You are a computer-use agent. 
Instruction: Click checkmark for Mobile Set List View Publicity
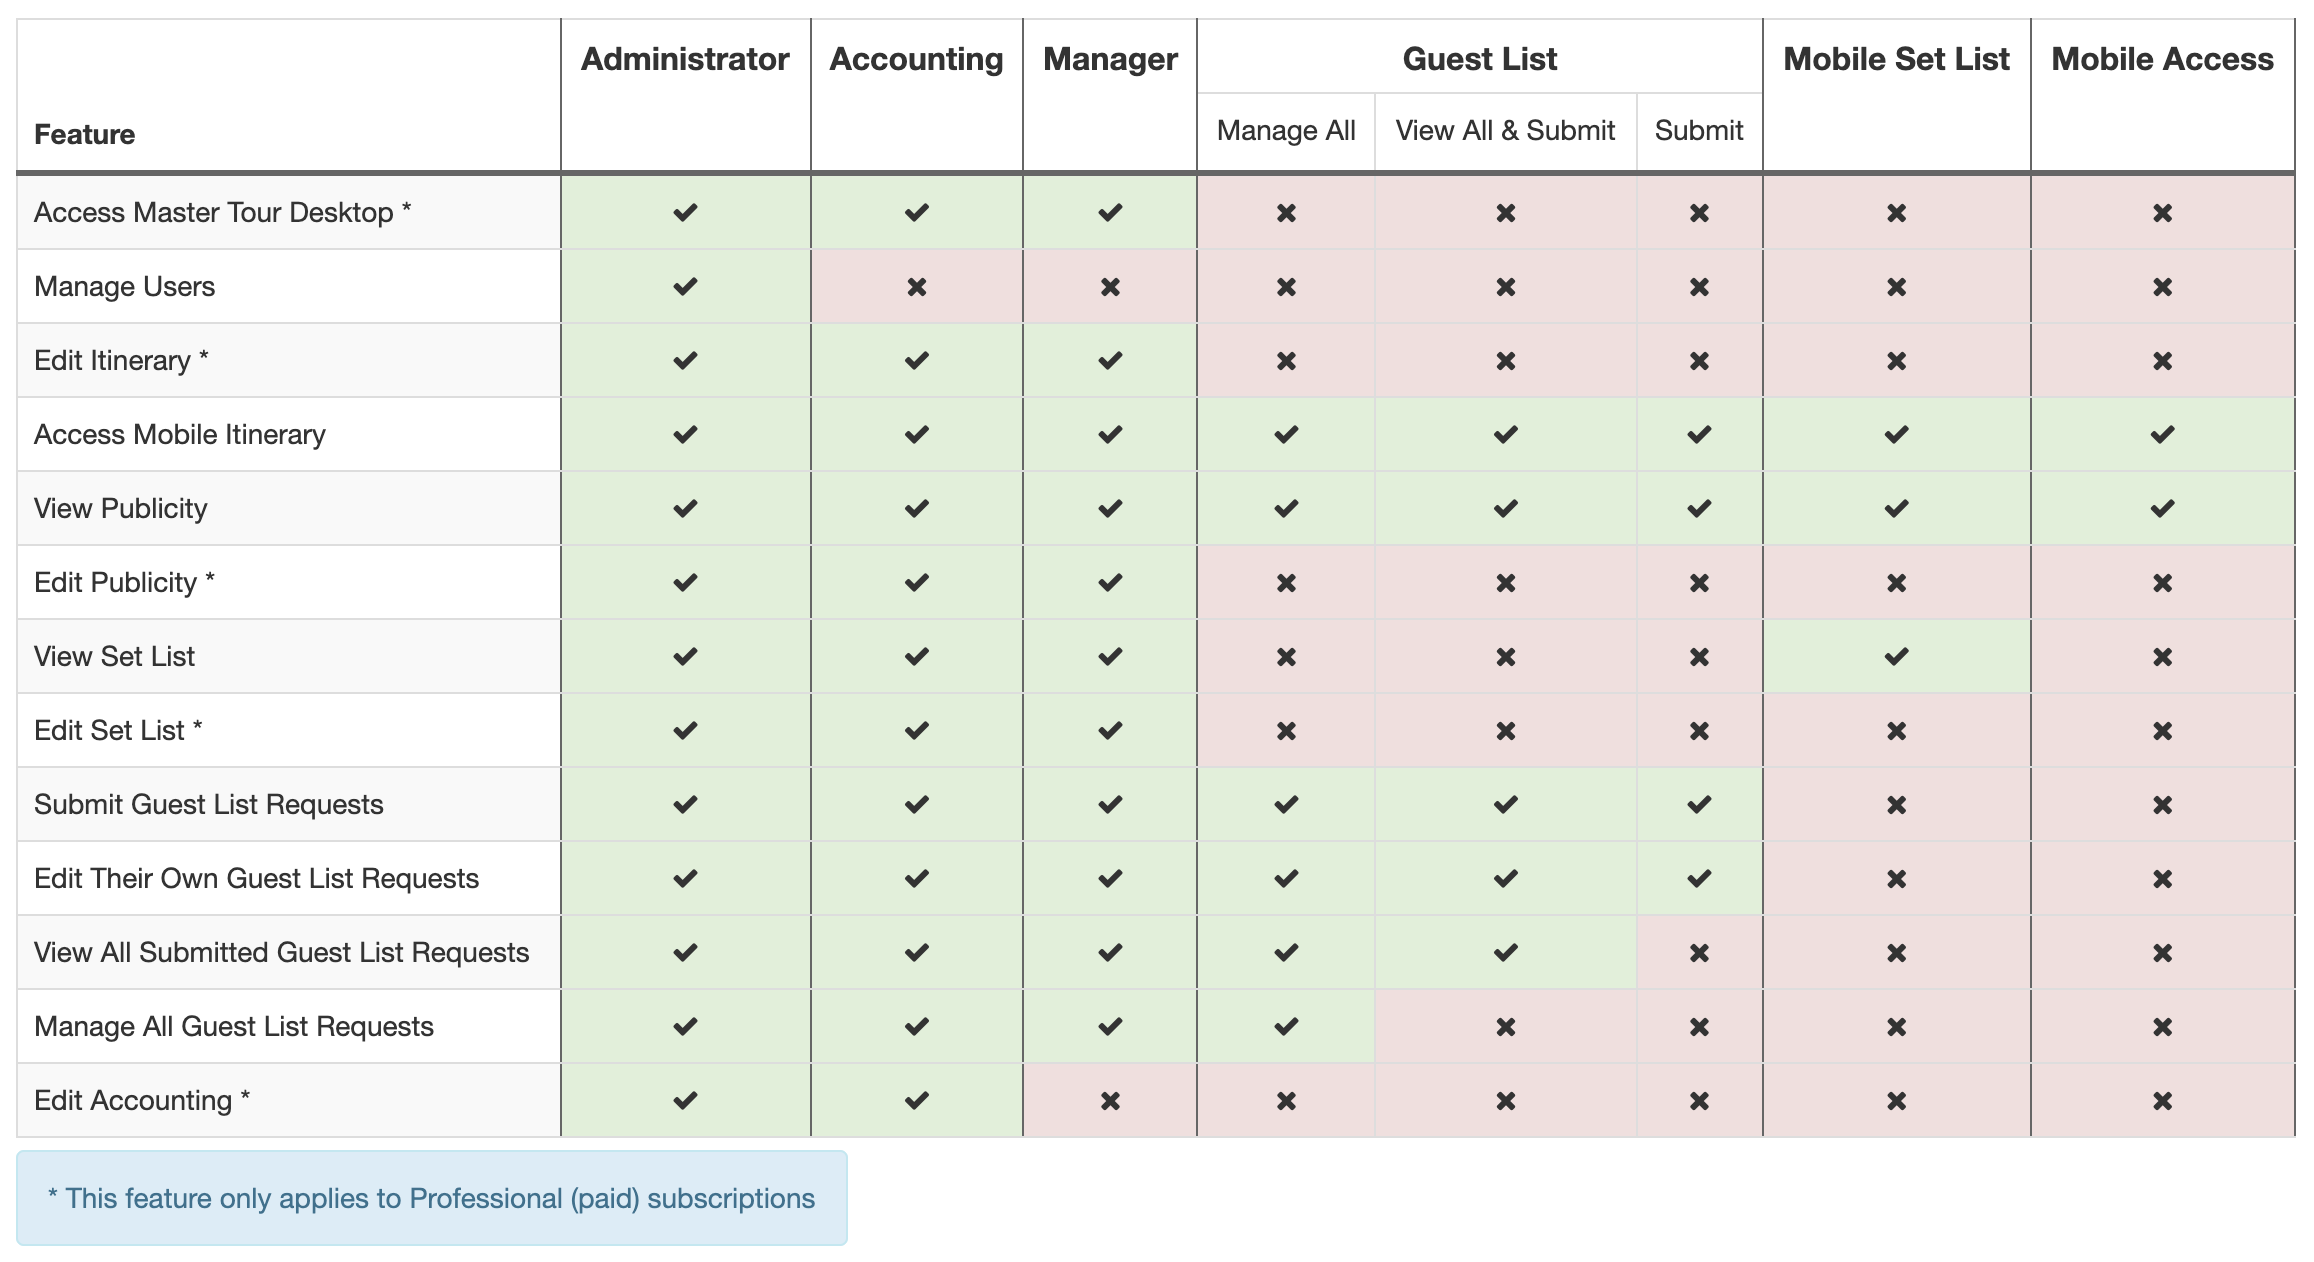coord(1896,508)
